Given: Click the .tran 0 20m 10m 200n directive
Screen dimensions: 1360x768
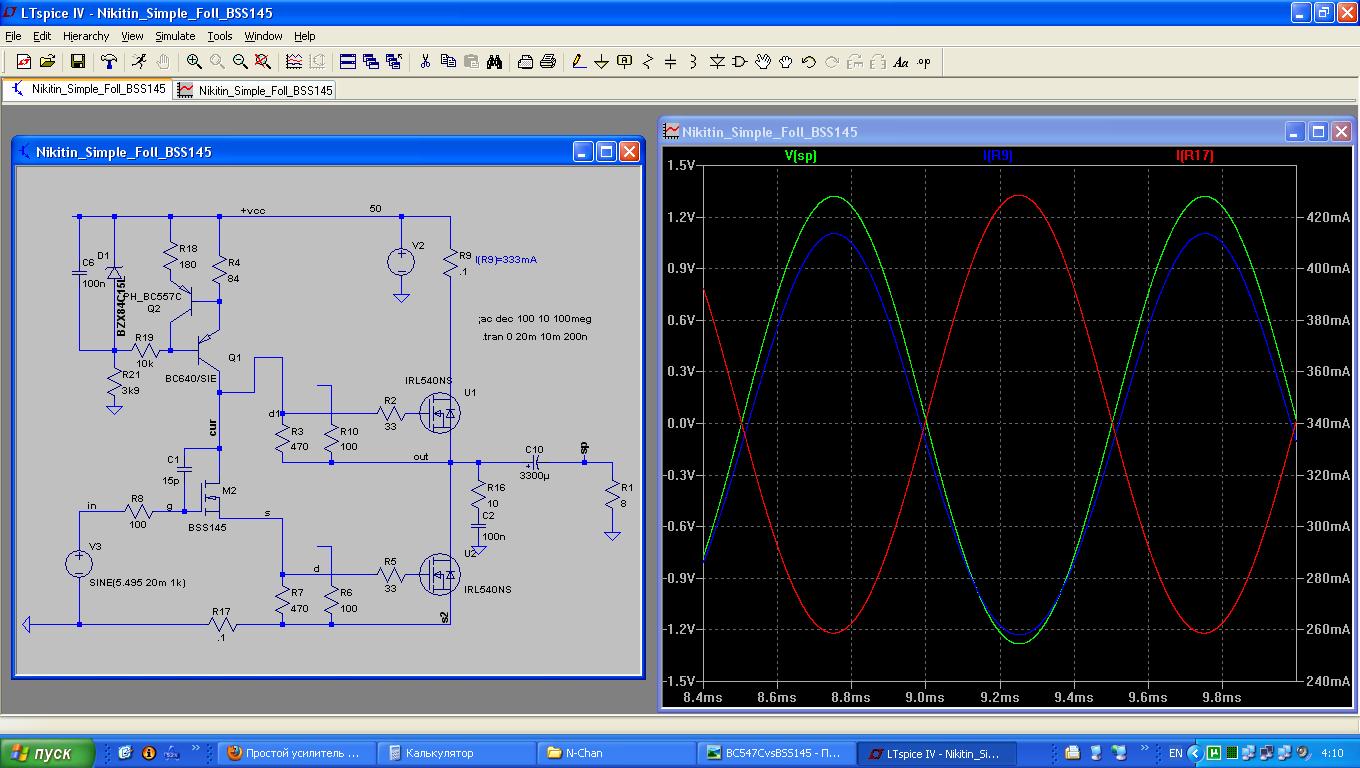Looking at the screenshot, I should coord(534,337).
